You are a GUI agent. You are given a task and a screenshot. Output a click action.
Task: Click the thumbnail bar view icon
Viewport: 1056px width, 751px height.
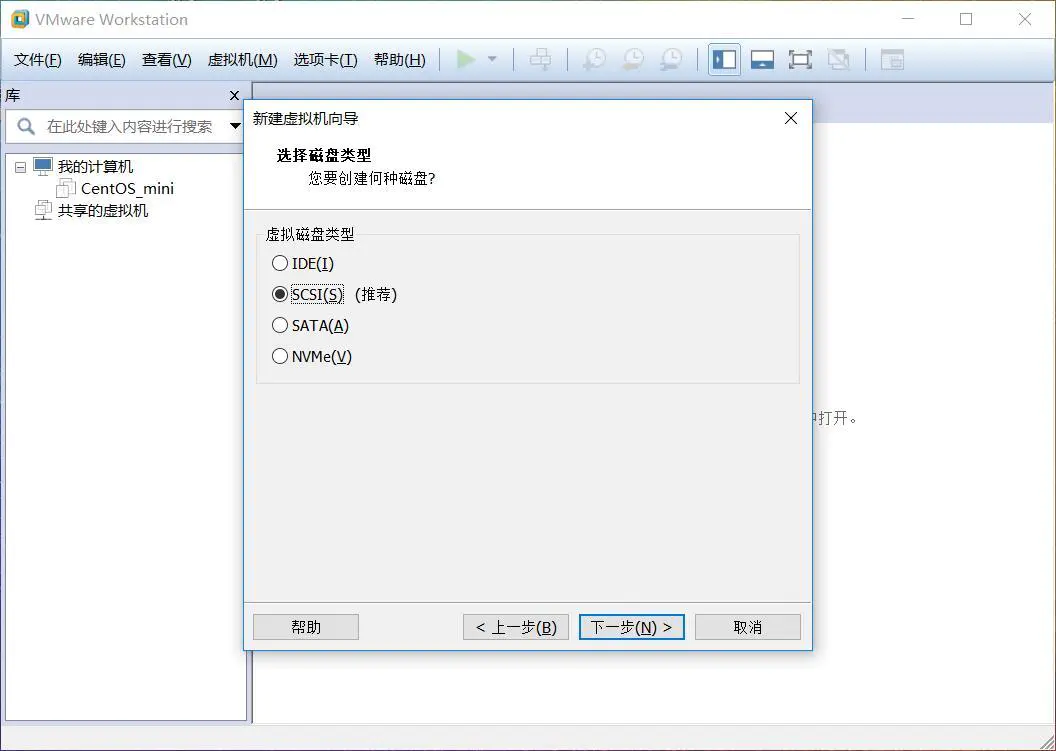coord(762,59)
